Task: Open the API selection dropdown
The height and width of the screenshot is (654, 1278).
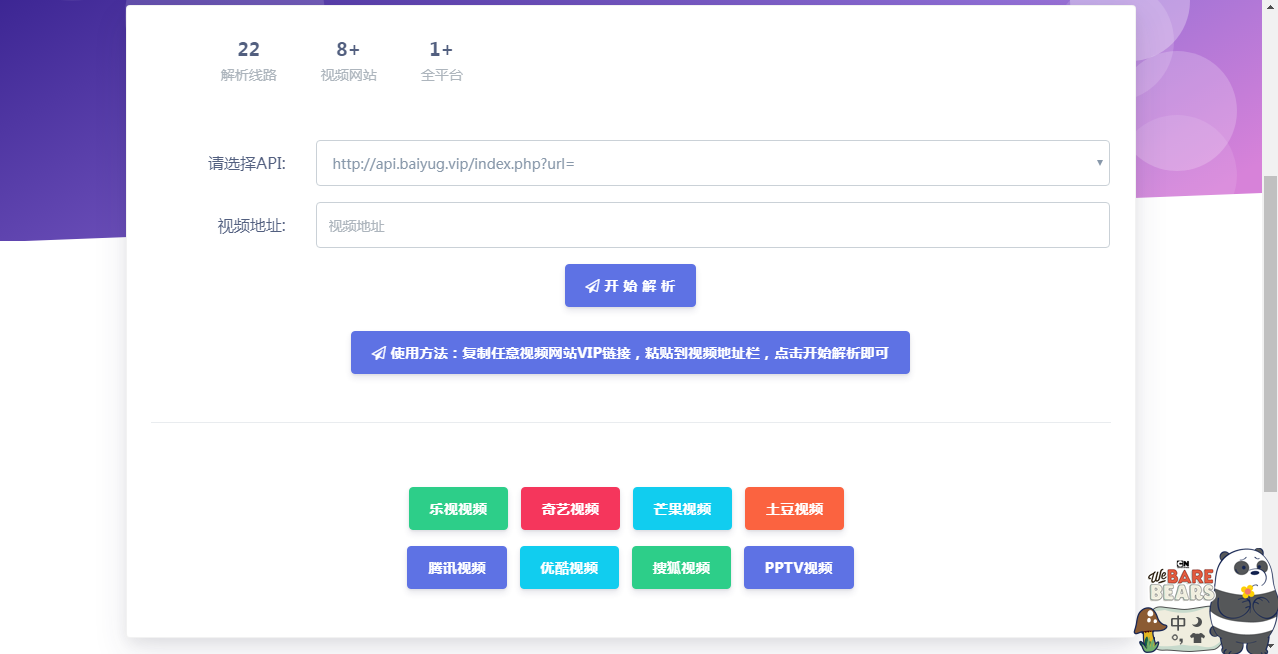Action: pos(712,162)
